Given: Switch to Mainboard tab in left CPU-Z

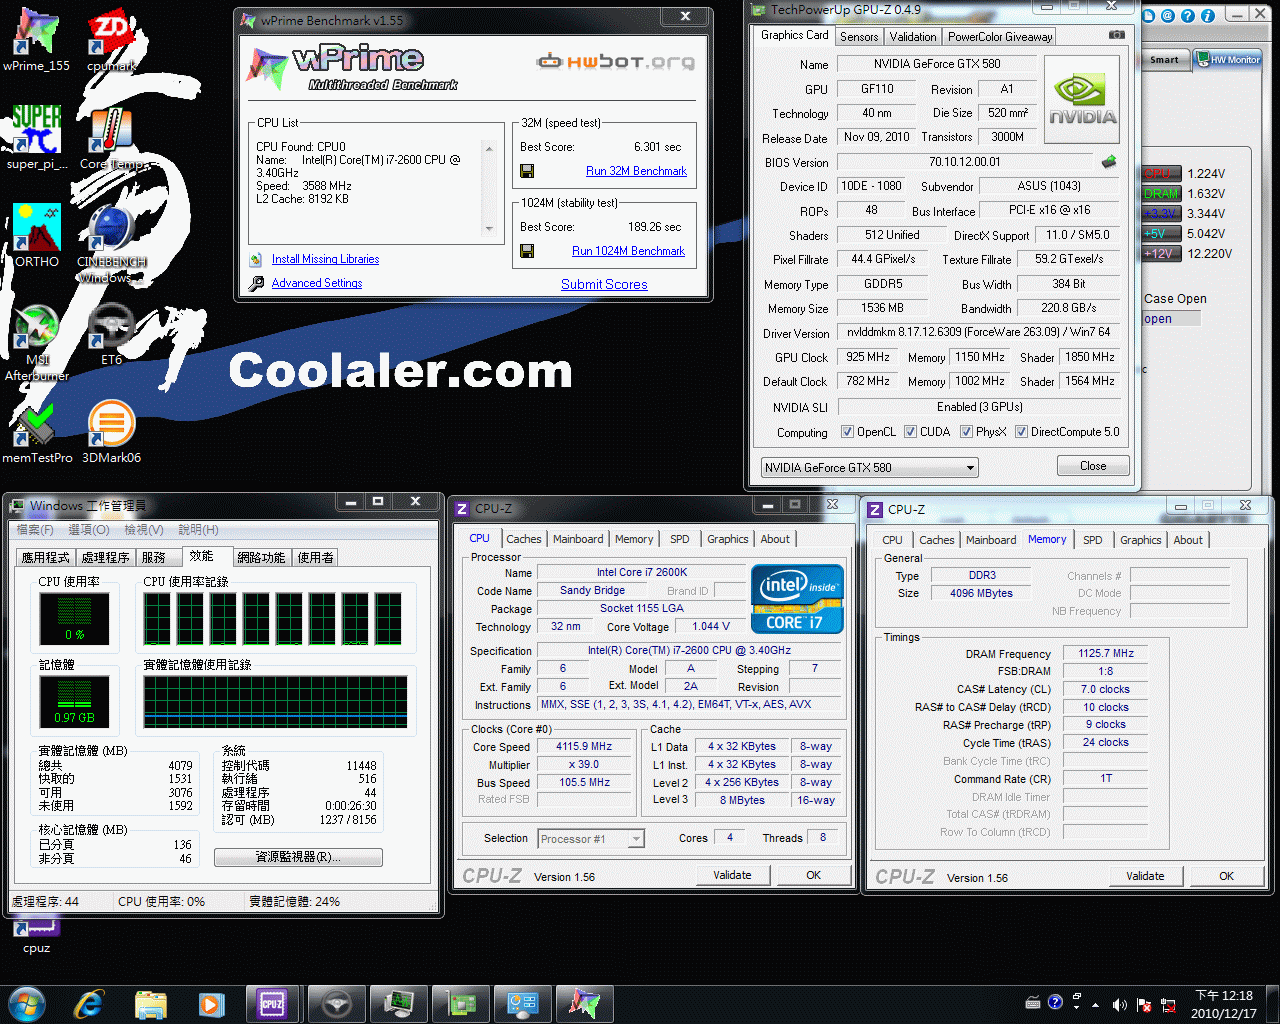Looking at the screenshot, I should click(x=578, y=539).
